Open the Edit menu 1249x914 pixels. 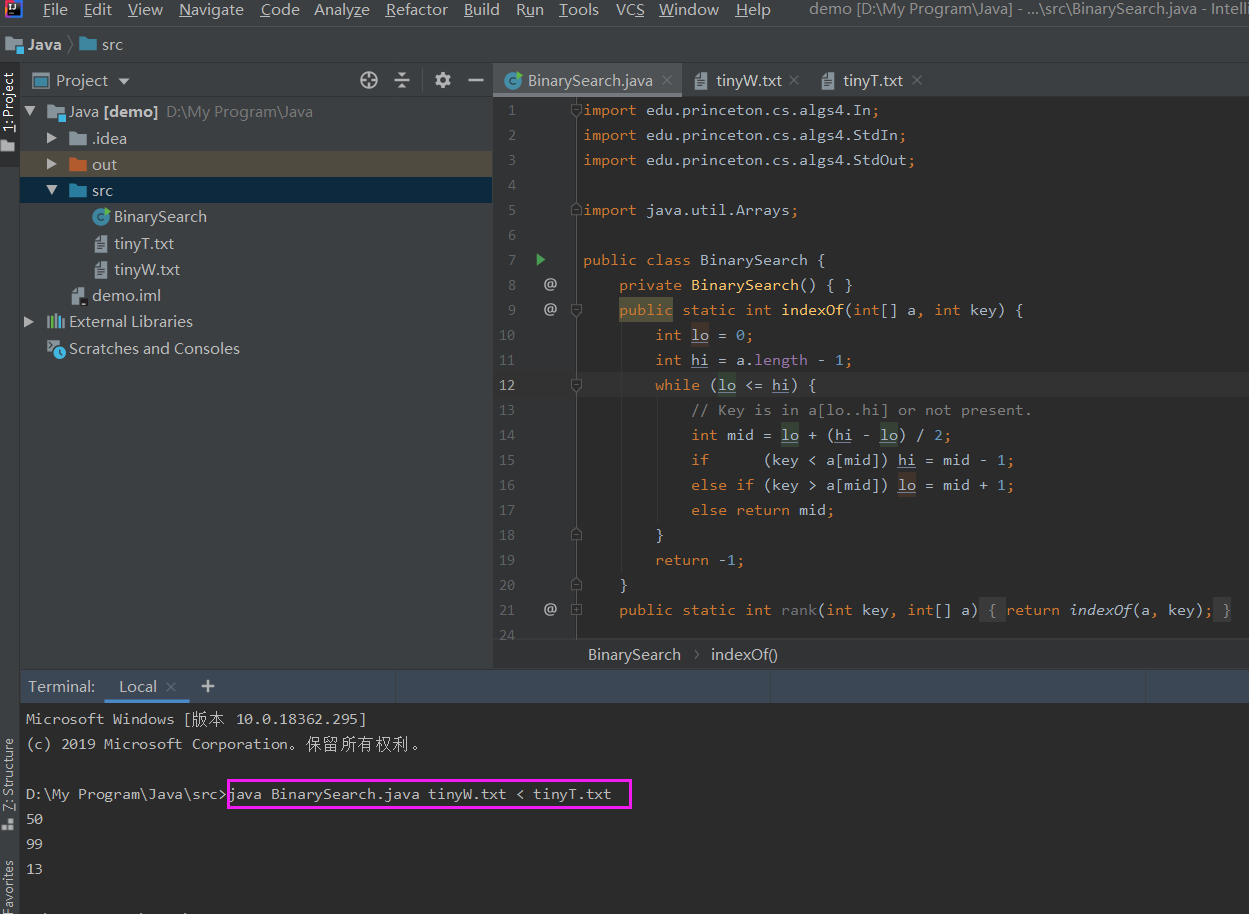[x=98, y=10]
